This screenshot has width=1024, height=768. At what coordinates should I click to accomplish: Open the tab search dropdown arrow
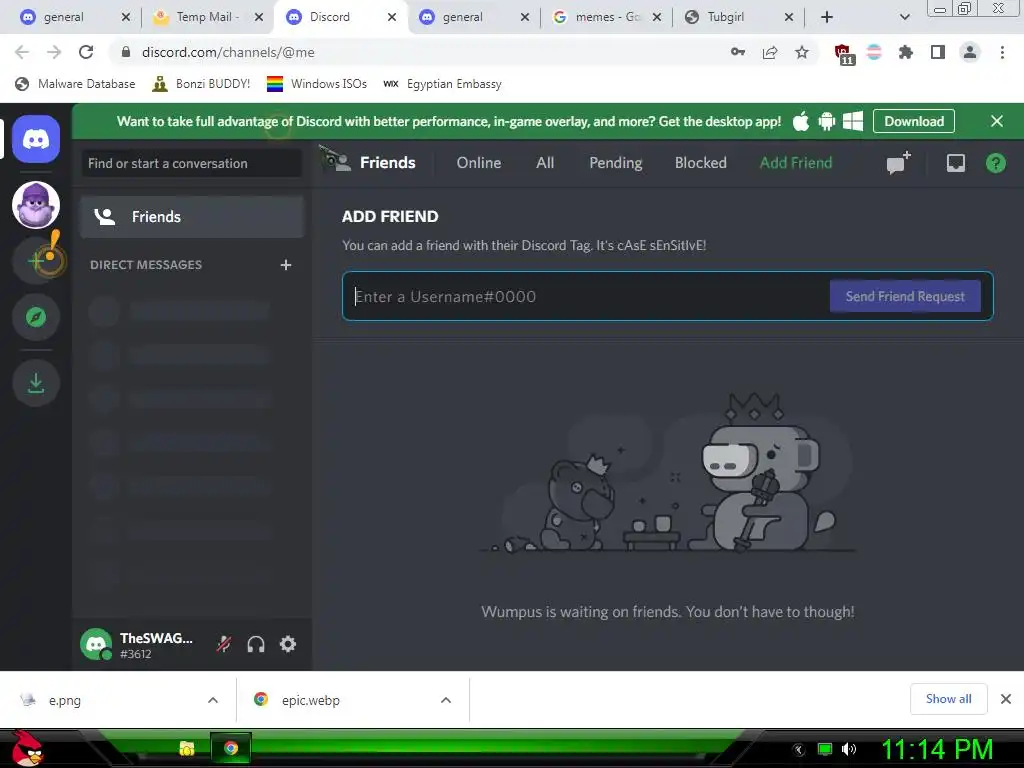(904, 17)
